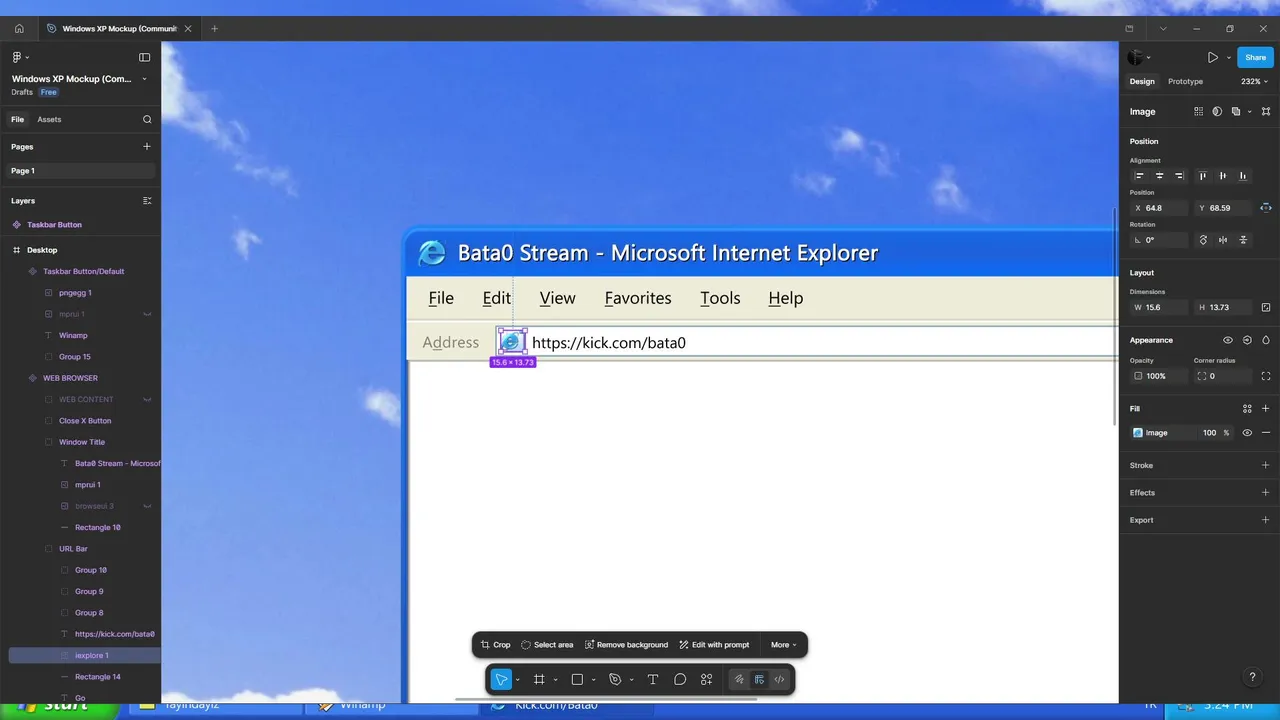Click flip vertical icon

click(1243, 240)
